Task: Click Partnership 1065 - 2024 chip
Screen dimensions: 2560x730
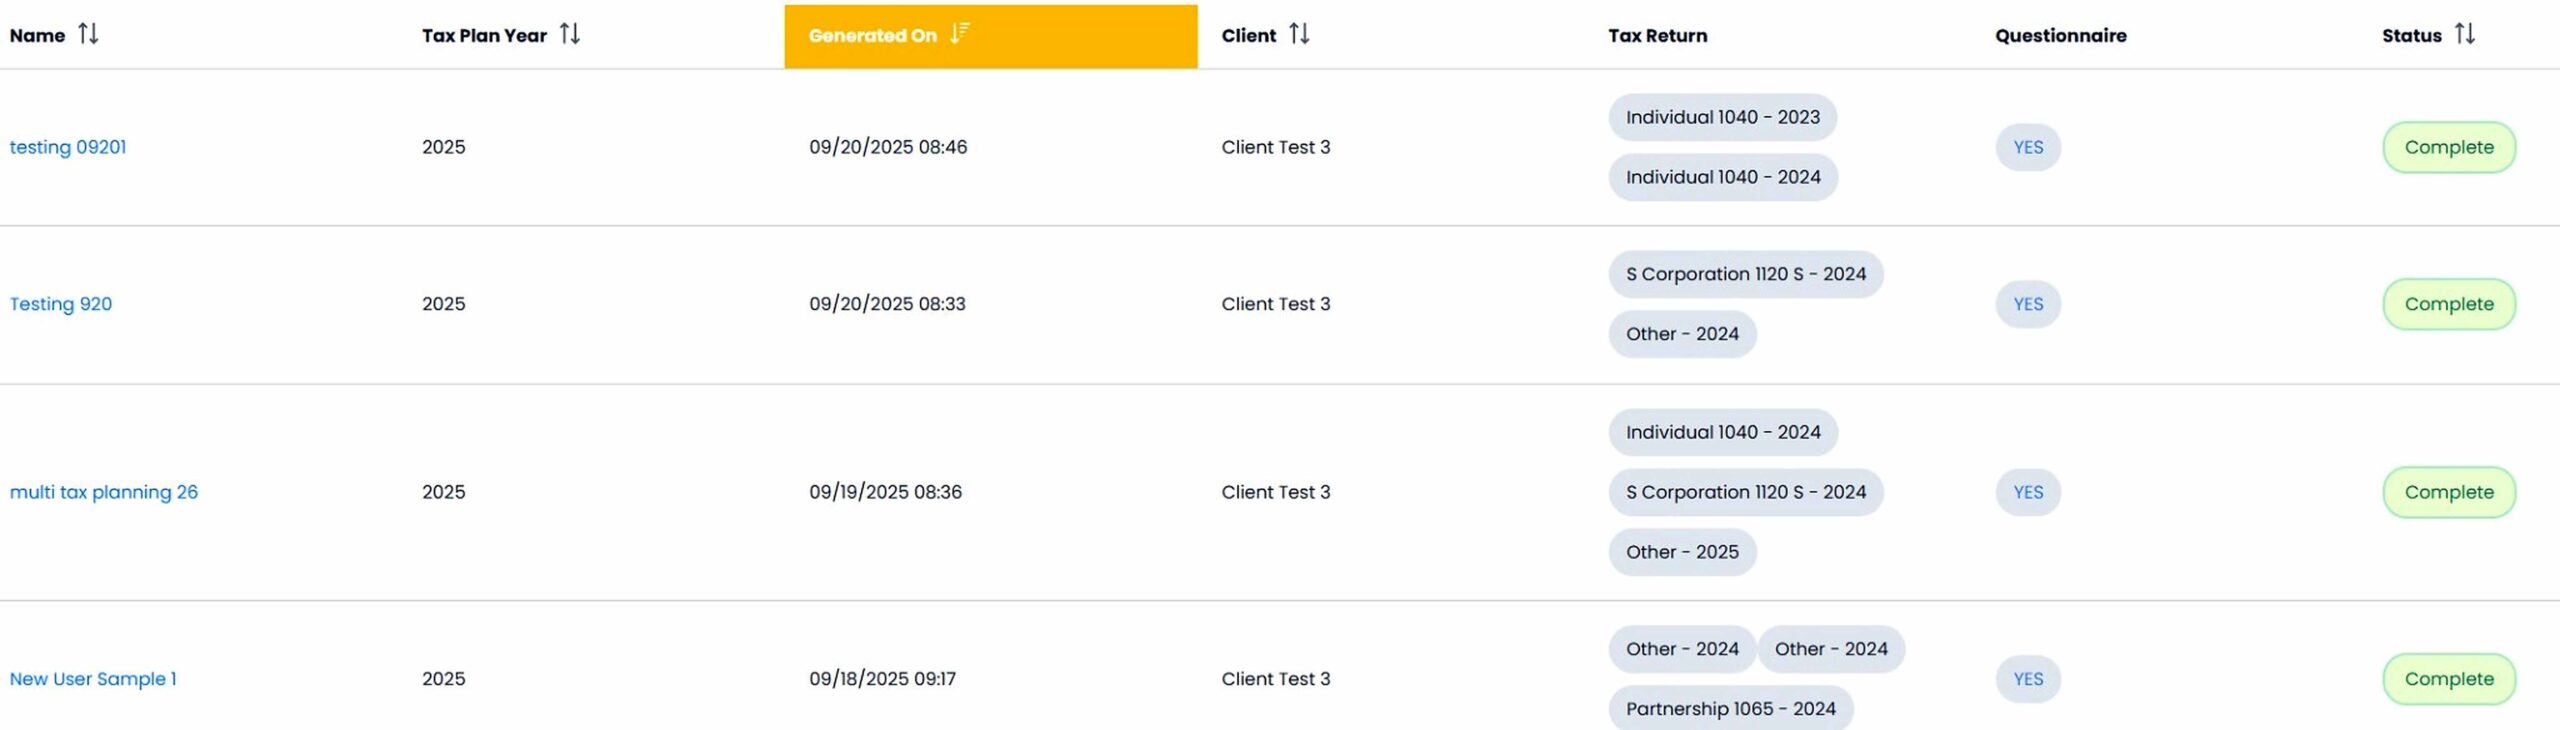Action: coord(1730,708)
